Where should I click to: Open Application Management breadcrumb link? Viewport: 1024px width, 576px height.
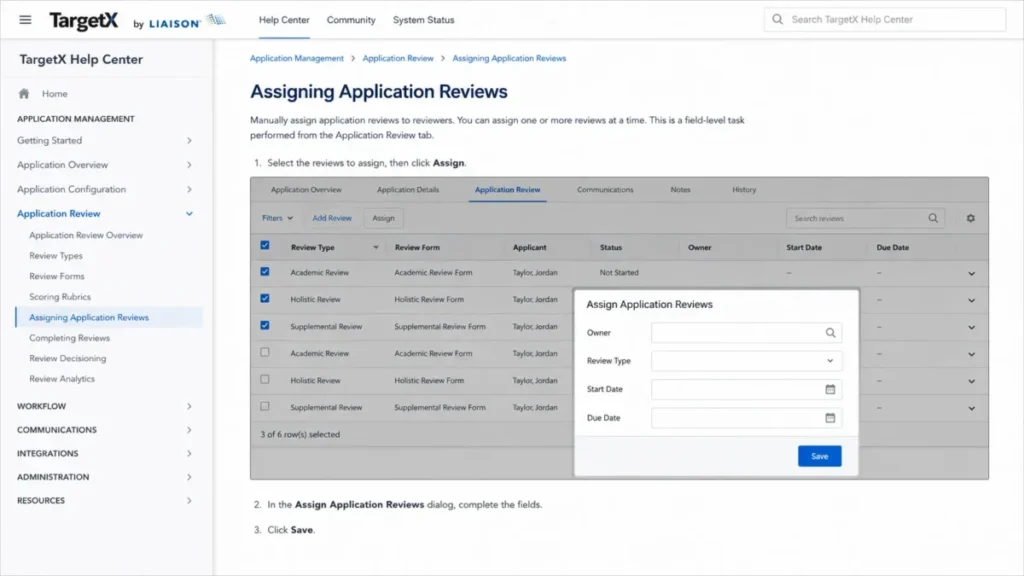point(296,58)
